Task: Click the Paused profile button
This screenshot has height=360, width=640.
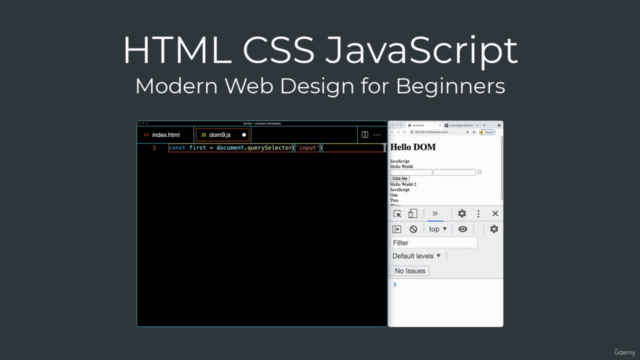Action: (x=487, y=132)
